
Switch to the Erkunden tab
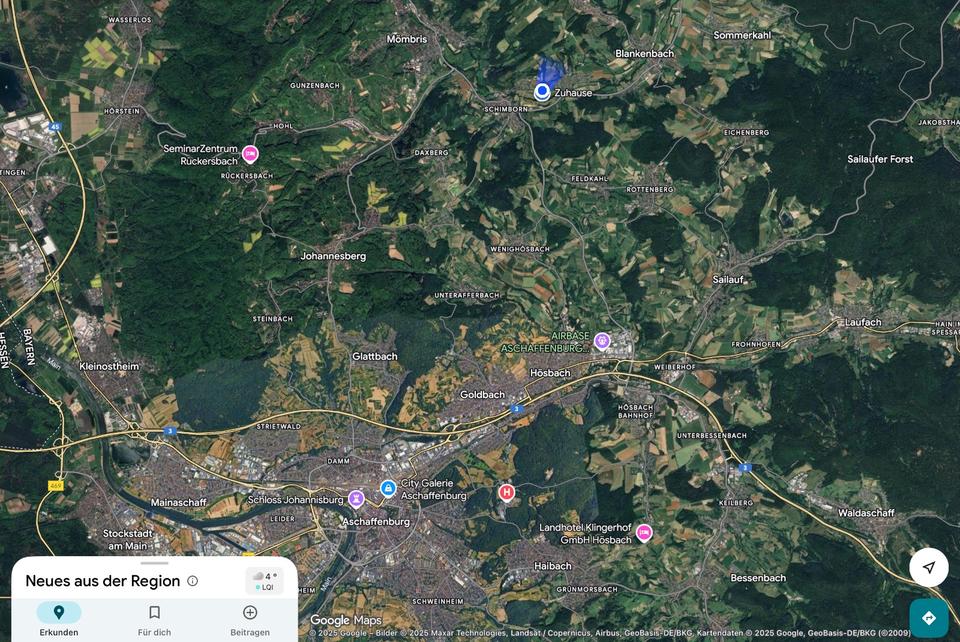click(x=59, y=619)
